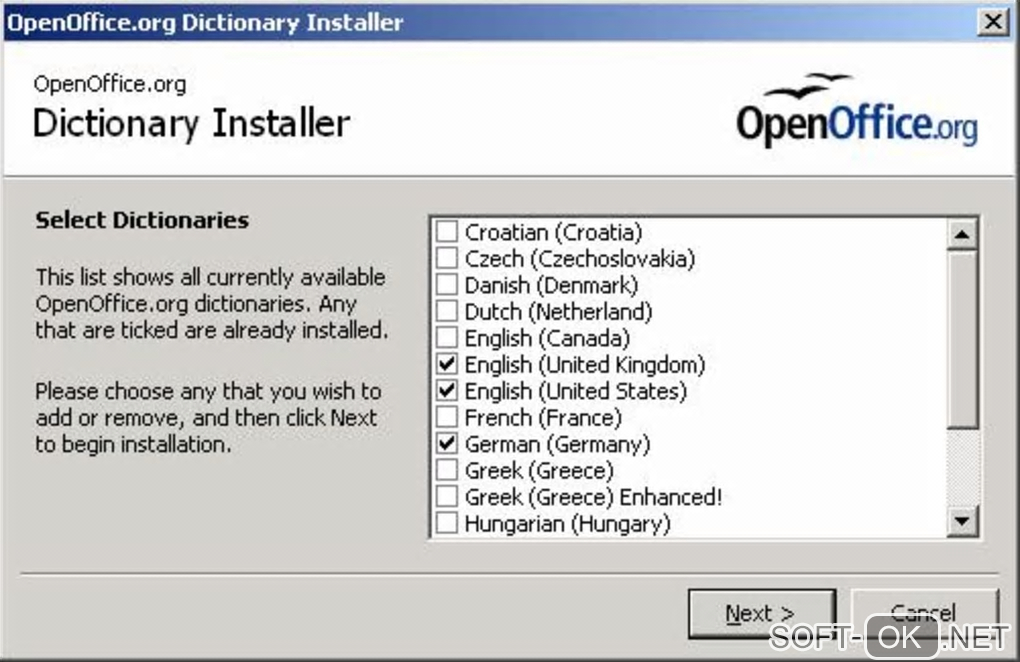Tick the Greek (Greece) Enhanced! checkbox
The image size is (1020, 662).
pyautogui.click(x=447, y=496)
